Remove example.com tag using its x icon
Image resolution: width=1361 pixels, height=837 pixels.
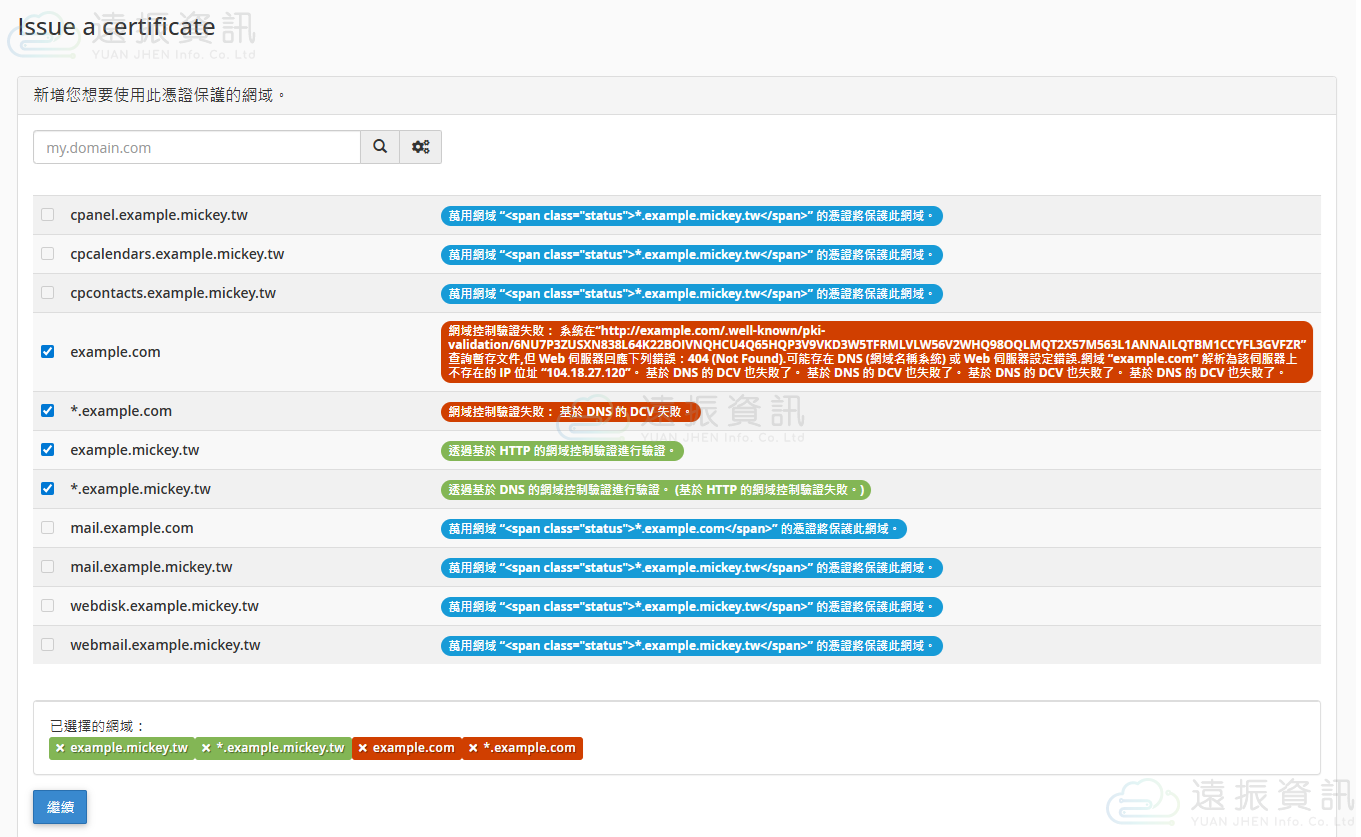pos(363,748)
